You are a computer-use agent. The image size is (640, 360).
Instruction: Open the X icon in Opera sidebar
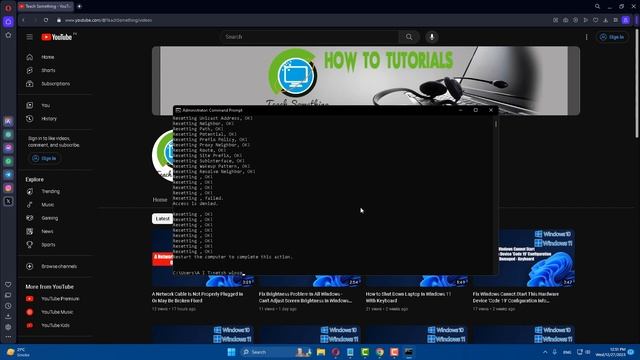(8, 201)
